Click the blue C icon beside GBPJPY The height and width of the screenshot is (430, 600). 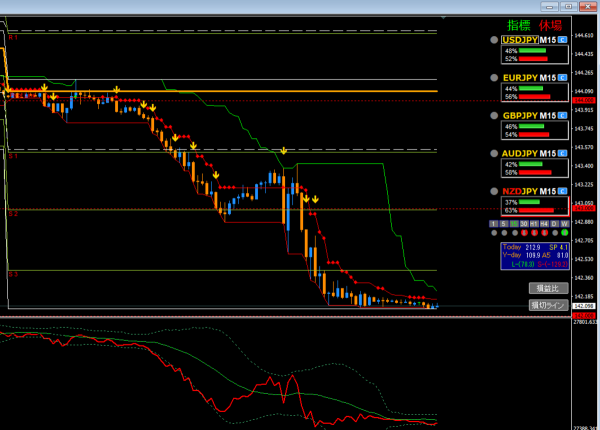tap(563, 115)
